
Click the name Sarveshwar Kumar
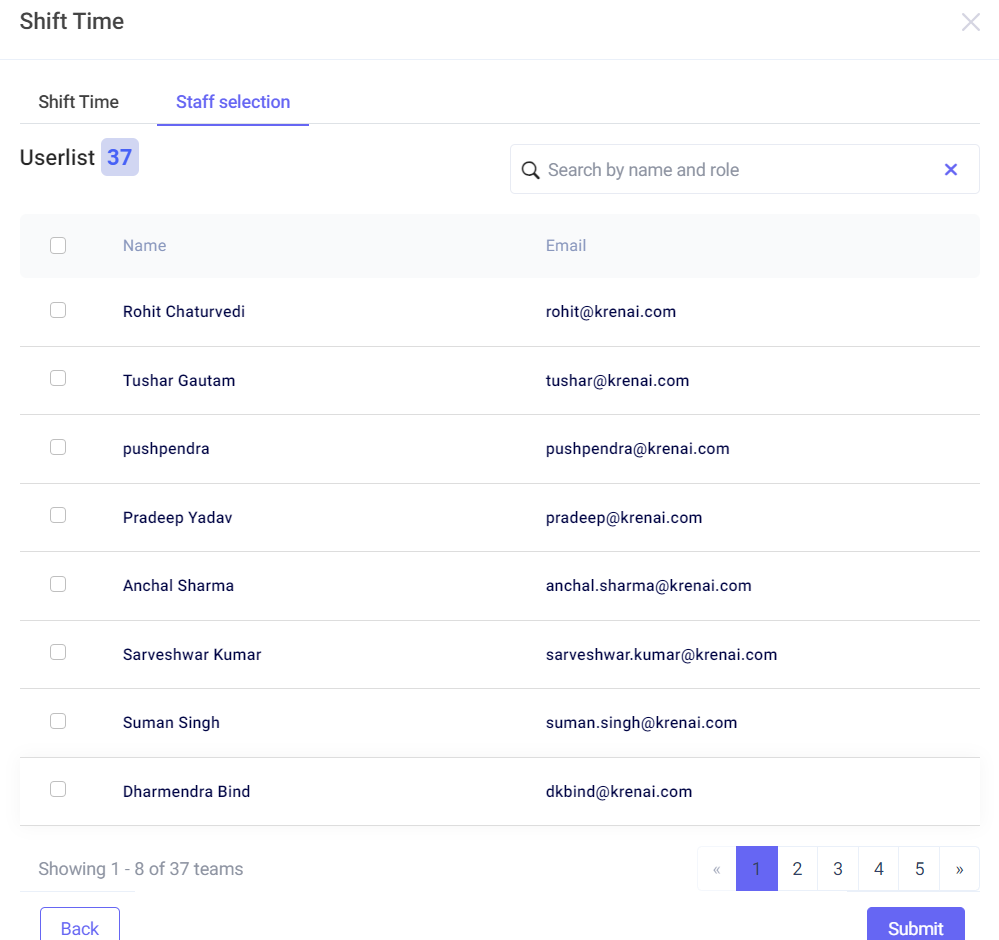[x=192, y=654]
